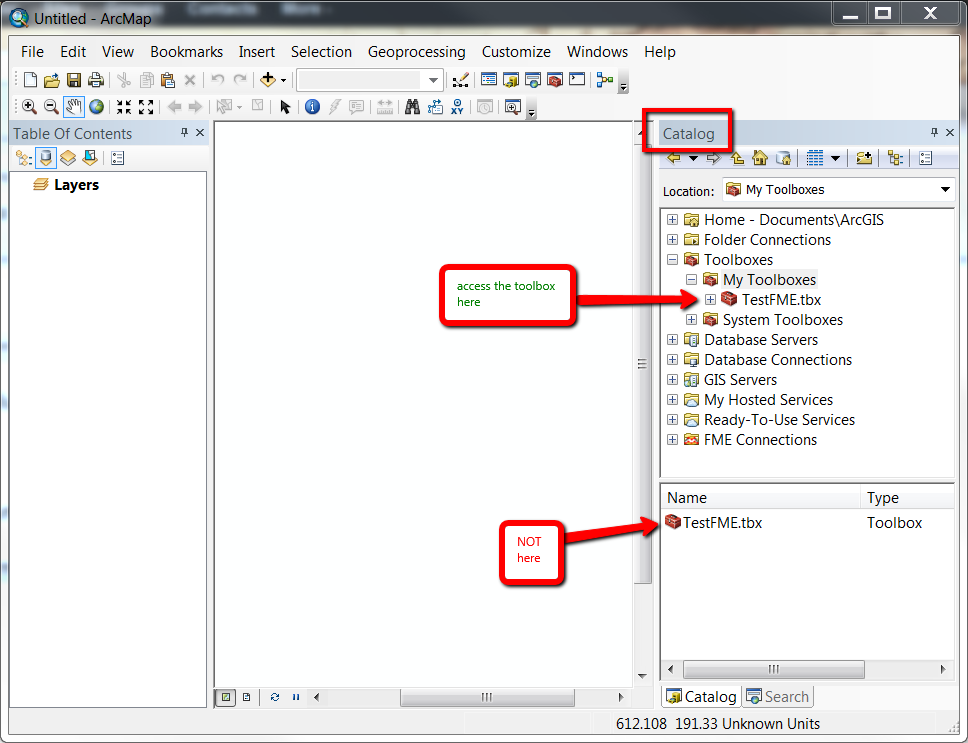
Task: Activate the Zoom In tool
Action: coord(30,107)
